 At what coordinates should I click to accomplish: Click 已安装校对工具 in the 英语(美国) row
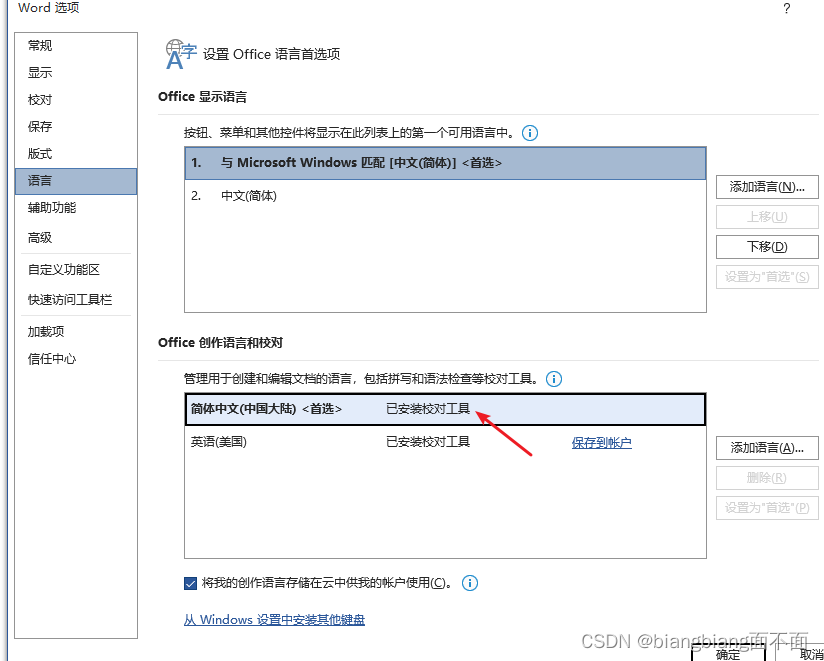(428, 442)
